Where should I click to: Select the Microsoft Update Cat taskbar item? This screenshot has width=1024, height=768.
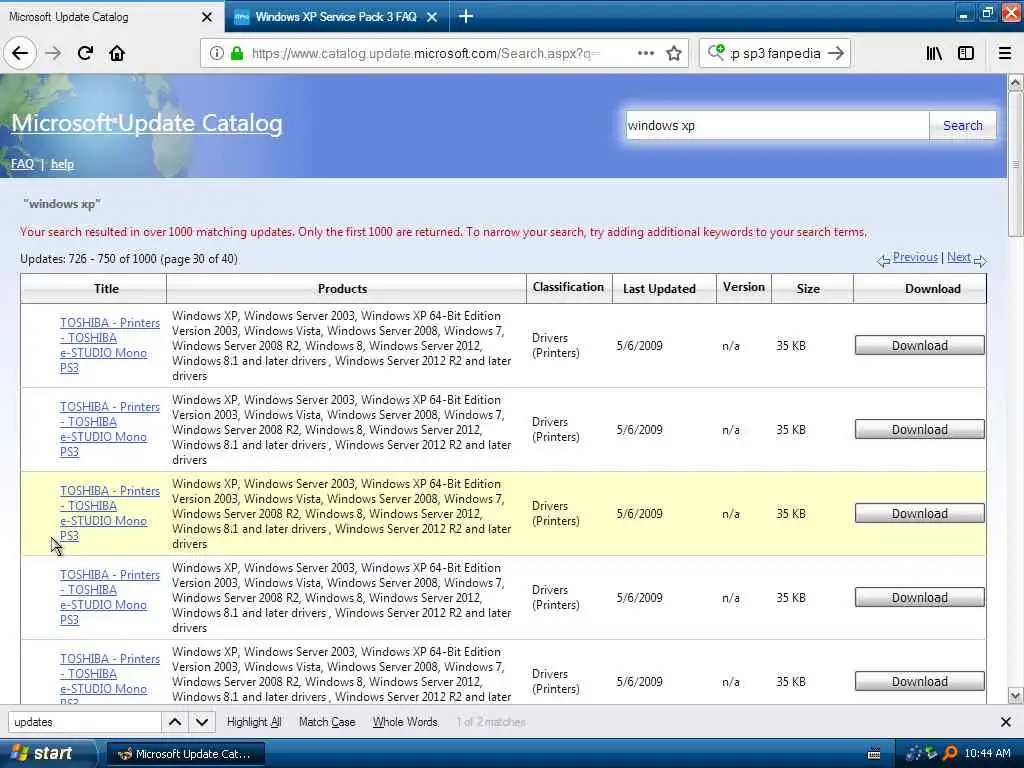185,754
